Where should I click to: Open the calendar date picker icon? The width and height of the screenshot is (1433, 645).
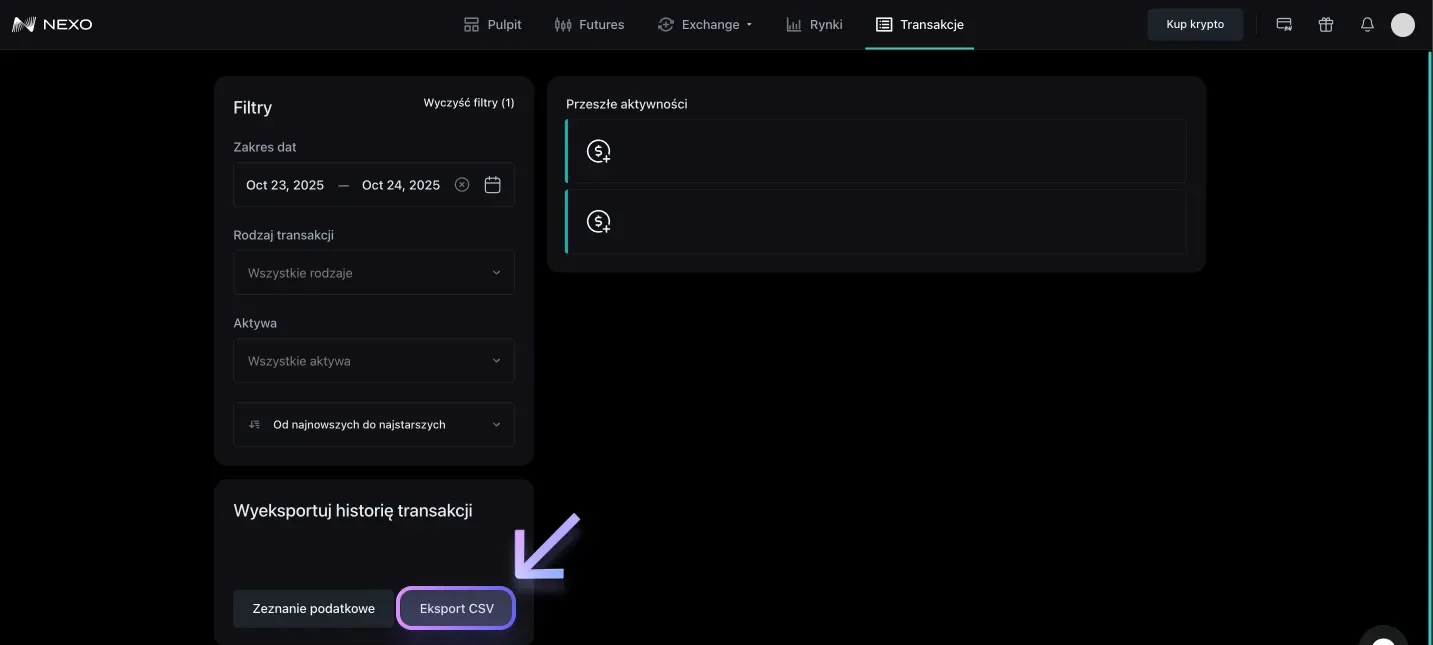[x=492, y=185]
